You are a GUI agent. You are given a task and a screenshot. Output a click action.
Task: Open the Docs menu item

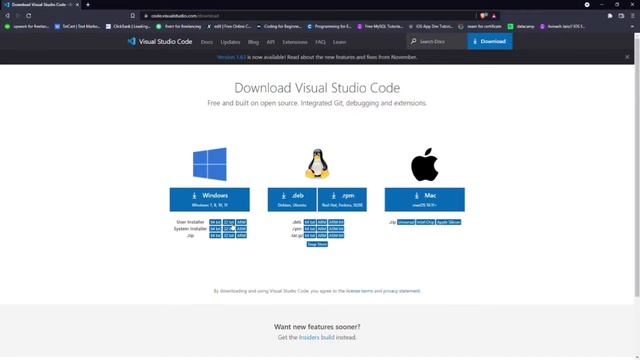(207, 42)
